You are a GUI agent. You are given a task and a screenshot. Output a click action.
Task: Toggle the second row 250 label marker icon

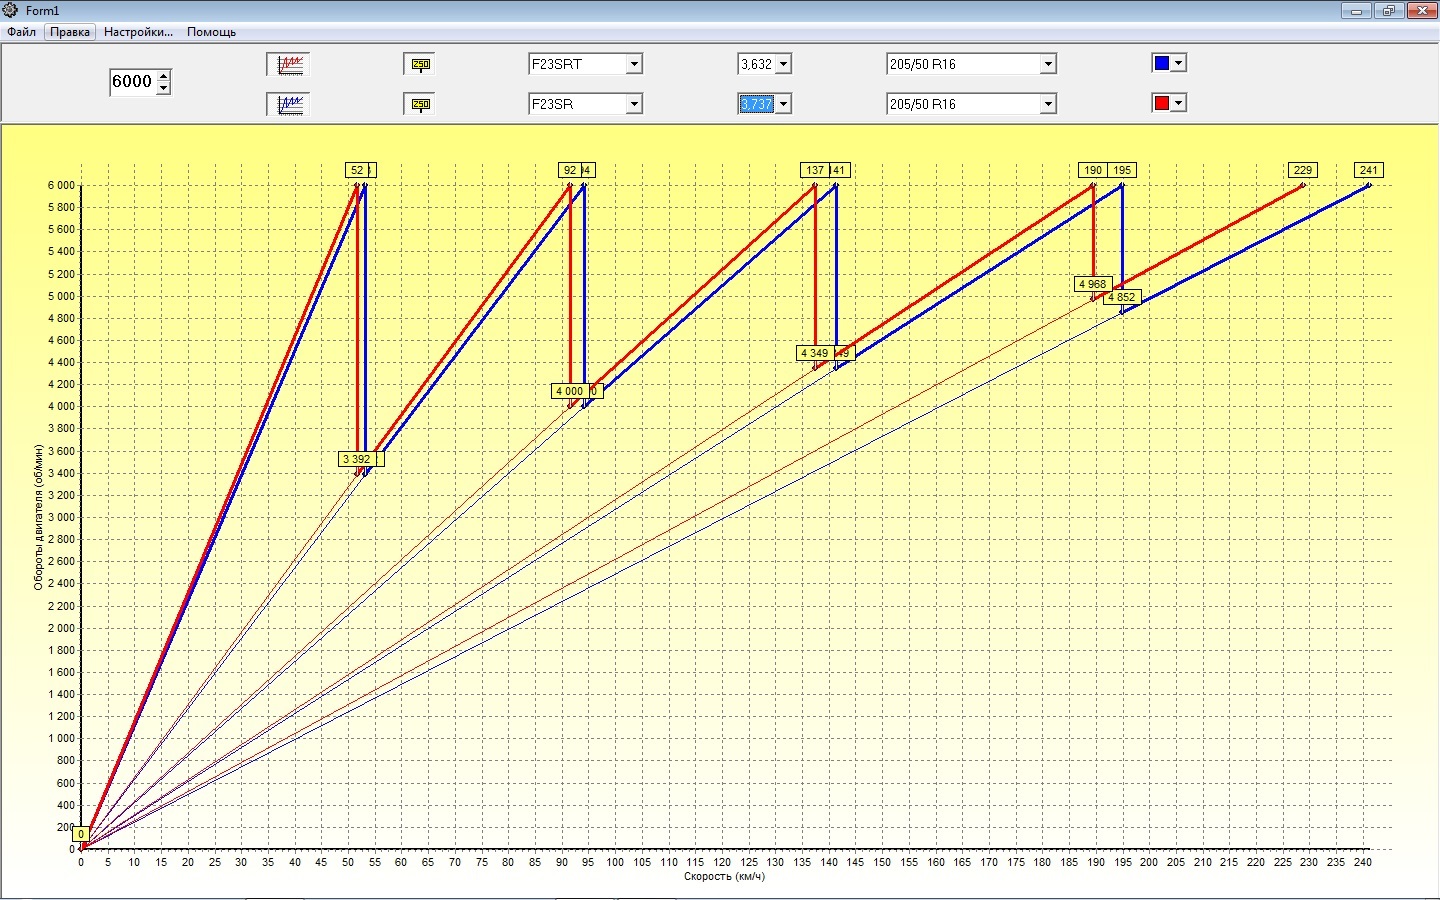coord(420,104)
